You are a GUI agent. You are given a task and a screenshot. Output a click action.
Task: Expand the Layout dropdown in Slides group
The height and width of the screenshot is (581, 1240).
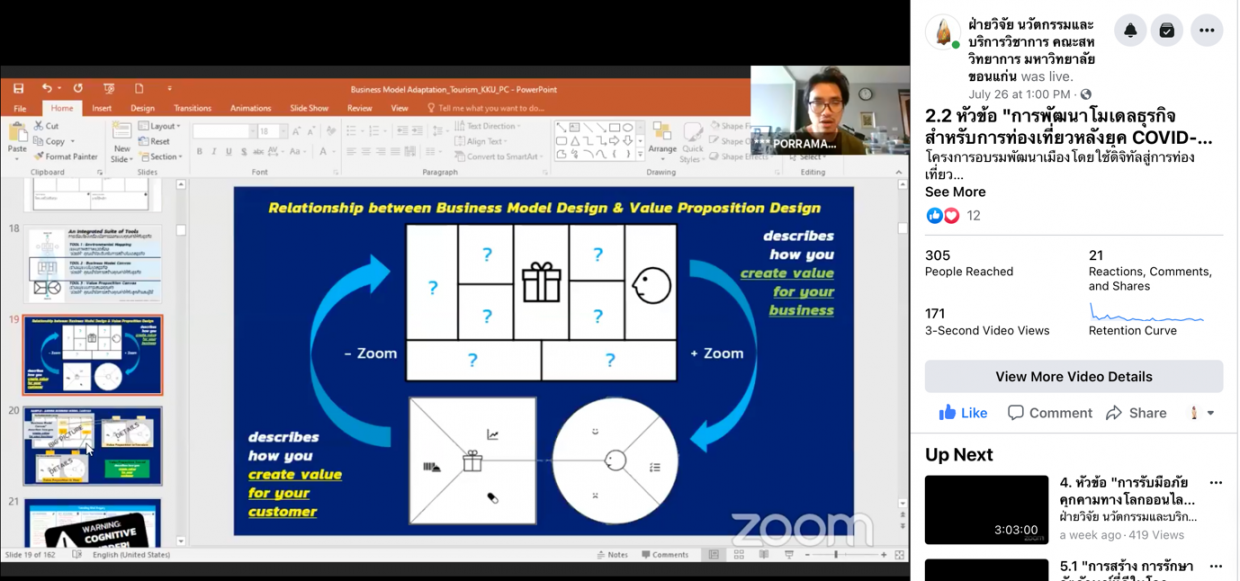(160, 126)
